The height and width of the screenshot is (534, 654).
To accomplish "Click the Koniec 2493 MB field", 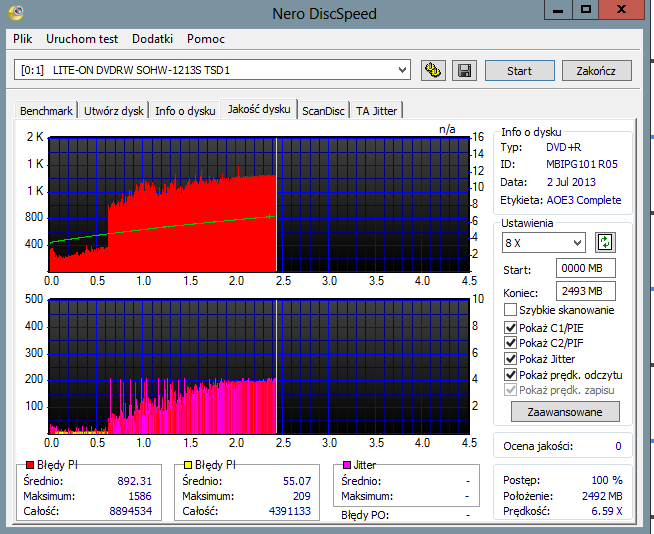I will click(x=586, y=291).
